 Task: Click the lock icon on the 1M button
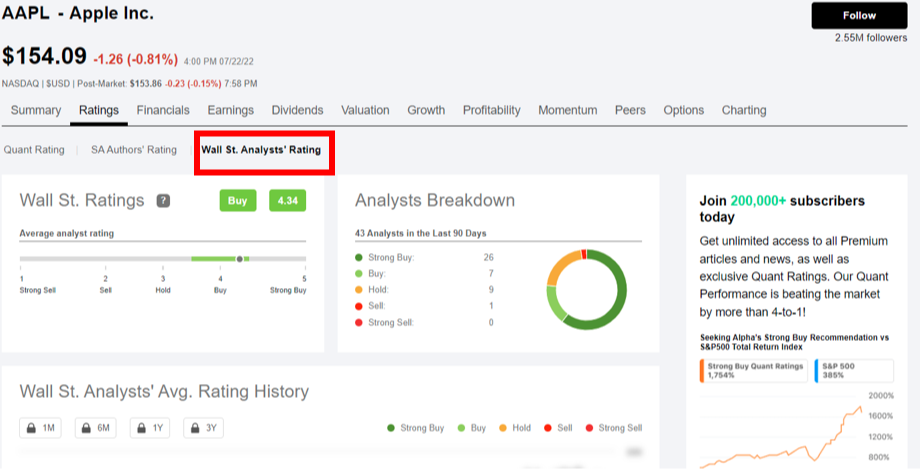coord(32,428)
